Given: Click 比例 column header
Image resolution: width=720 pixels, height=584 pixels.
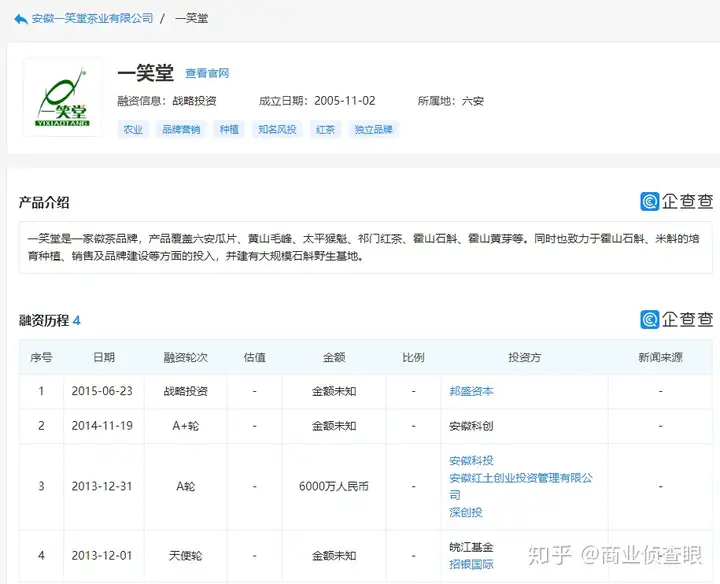Looking at the screenshot, I should pos(413,357).
